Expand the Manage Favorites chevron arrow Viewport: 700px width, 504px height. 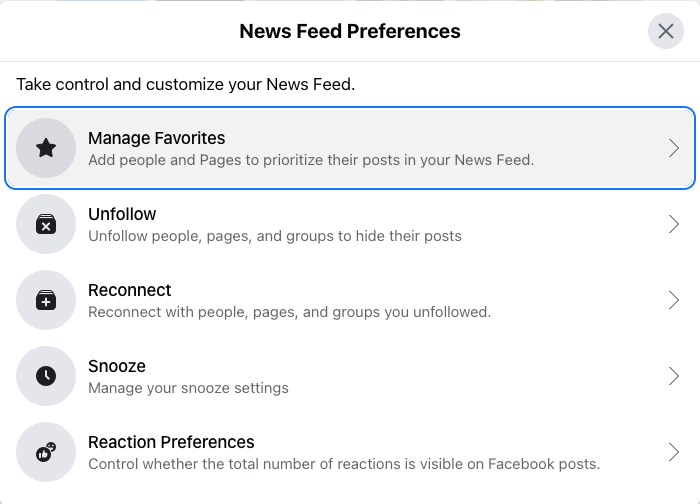pos(673,148)
